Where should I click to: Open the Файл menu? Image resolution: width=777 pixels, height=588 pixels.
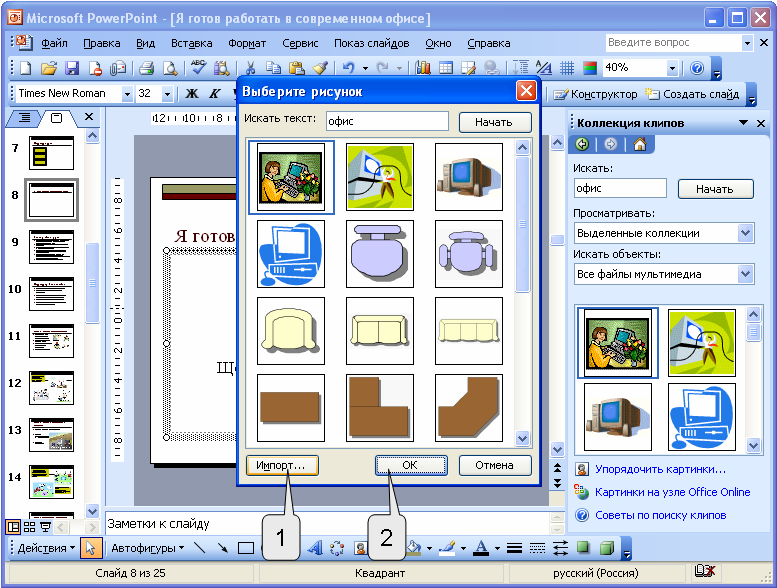click(x=54, y=43)
